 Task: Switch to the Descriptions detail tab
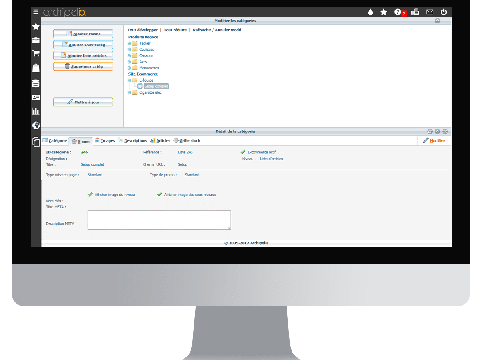[133, 141]
